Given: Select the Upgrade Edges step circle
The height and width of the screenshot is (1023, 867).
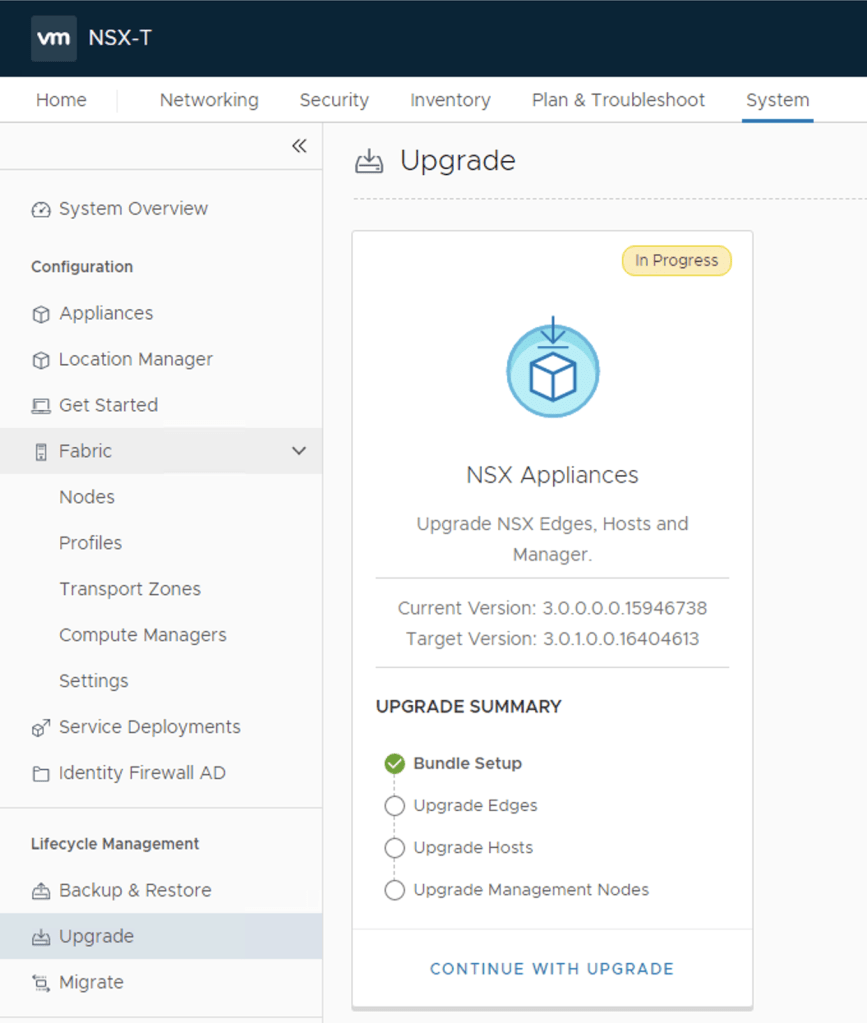Looking at the screenshot, I should (394, 806).
